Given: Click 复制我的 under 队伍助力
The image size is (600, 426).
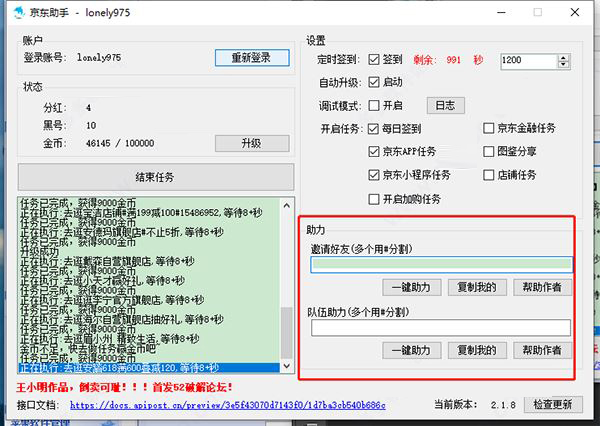Looking at the screenshot, I should [x=477, y=350].
